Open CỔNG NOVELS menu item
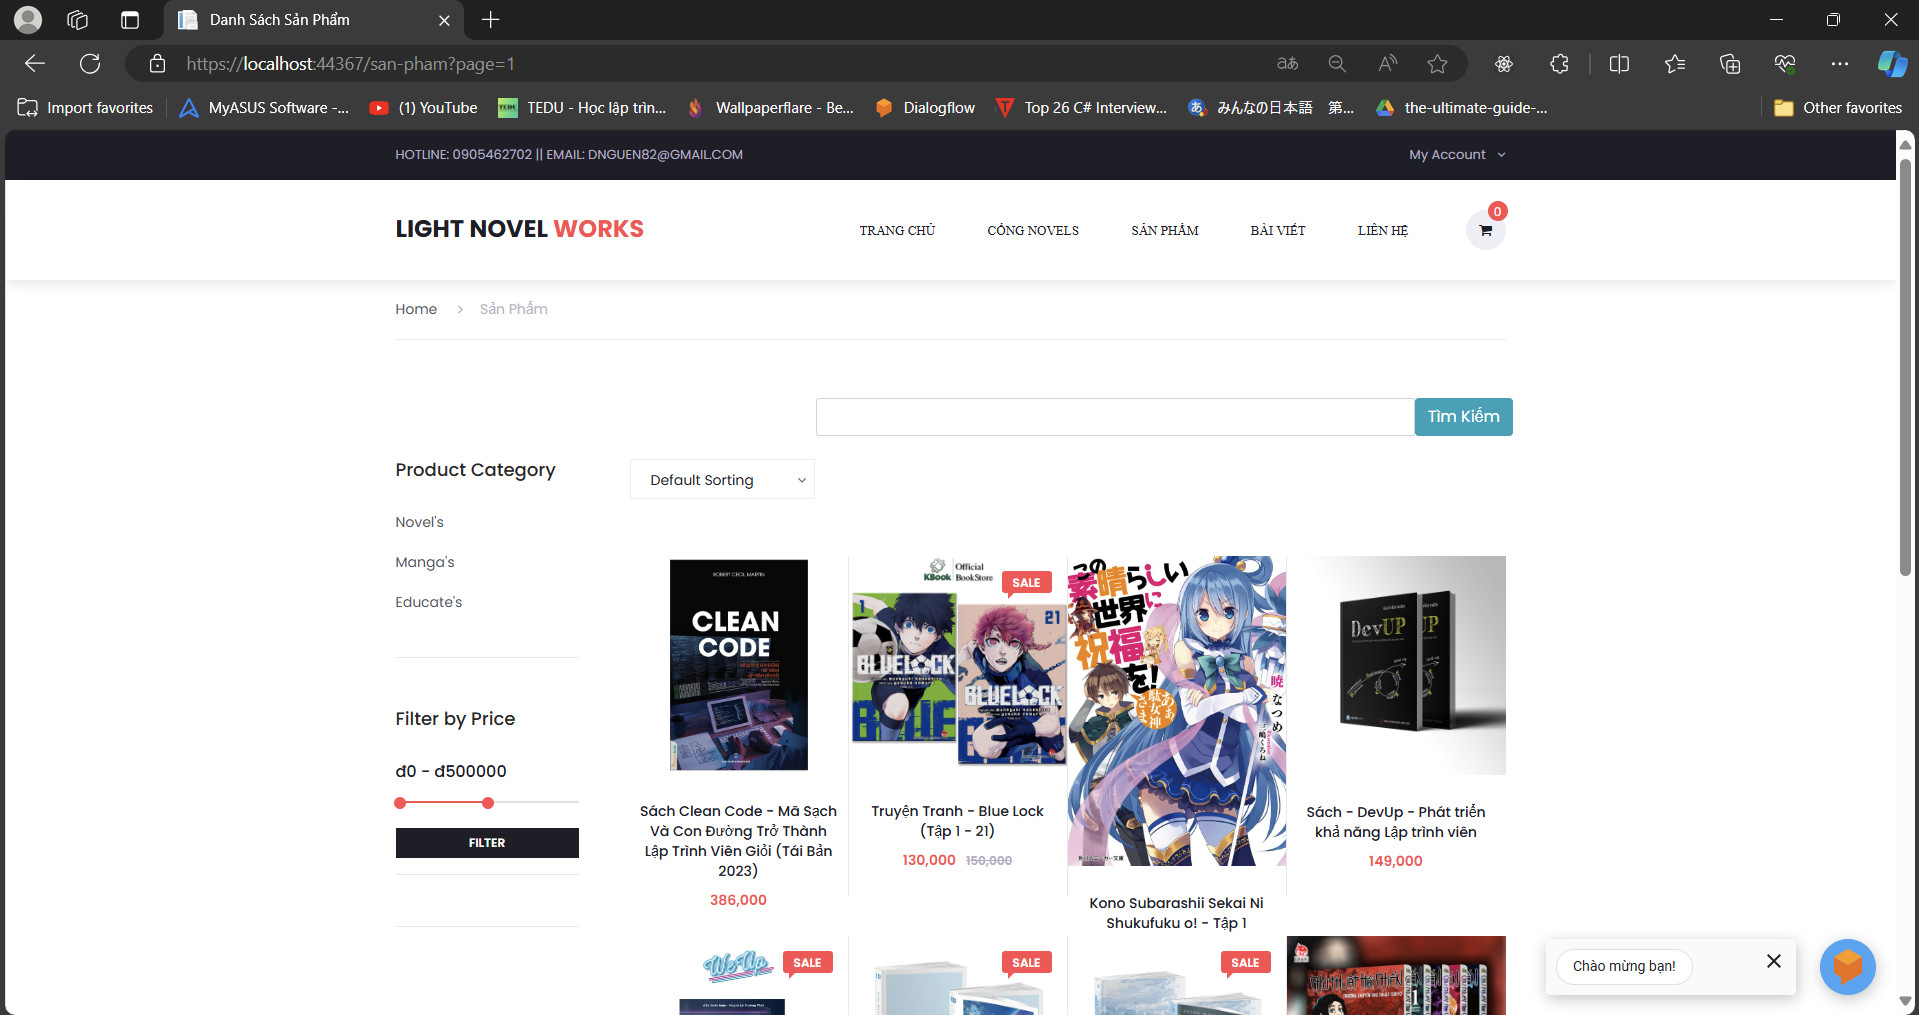The width and height of the screenshot is (1919, 1015). [1033, 231]
